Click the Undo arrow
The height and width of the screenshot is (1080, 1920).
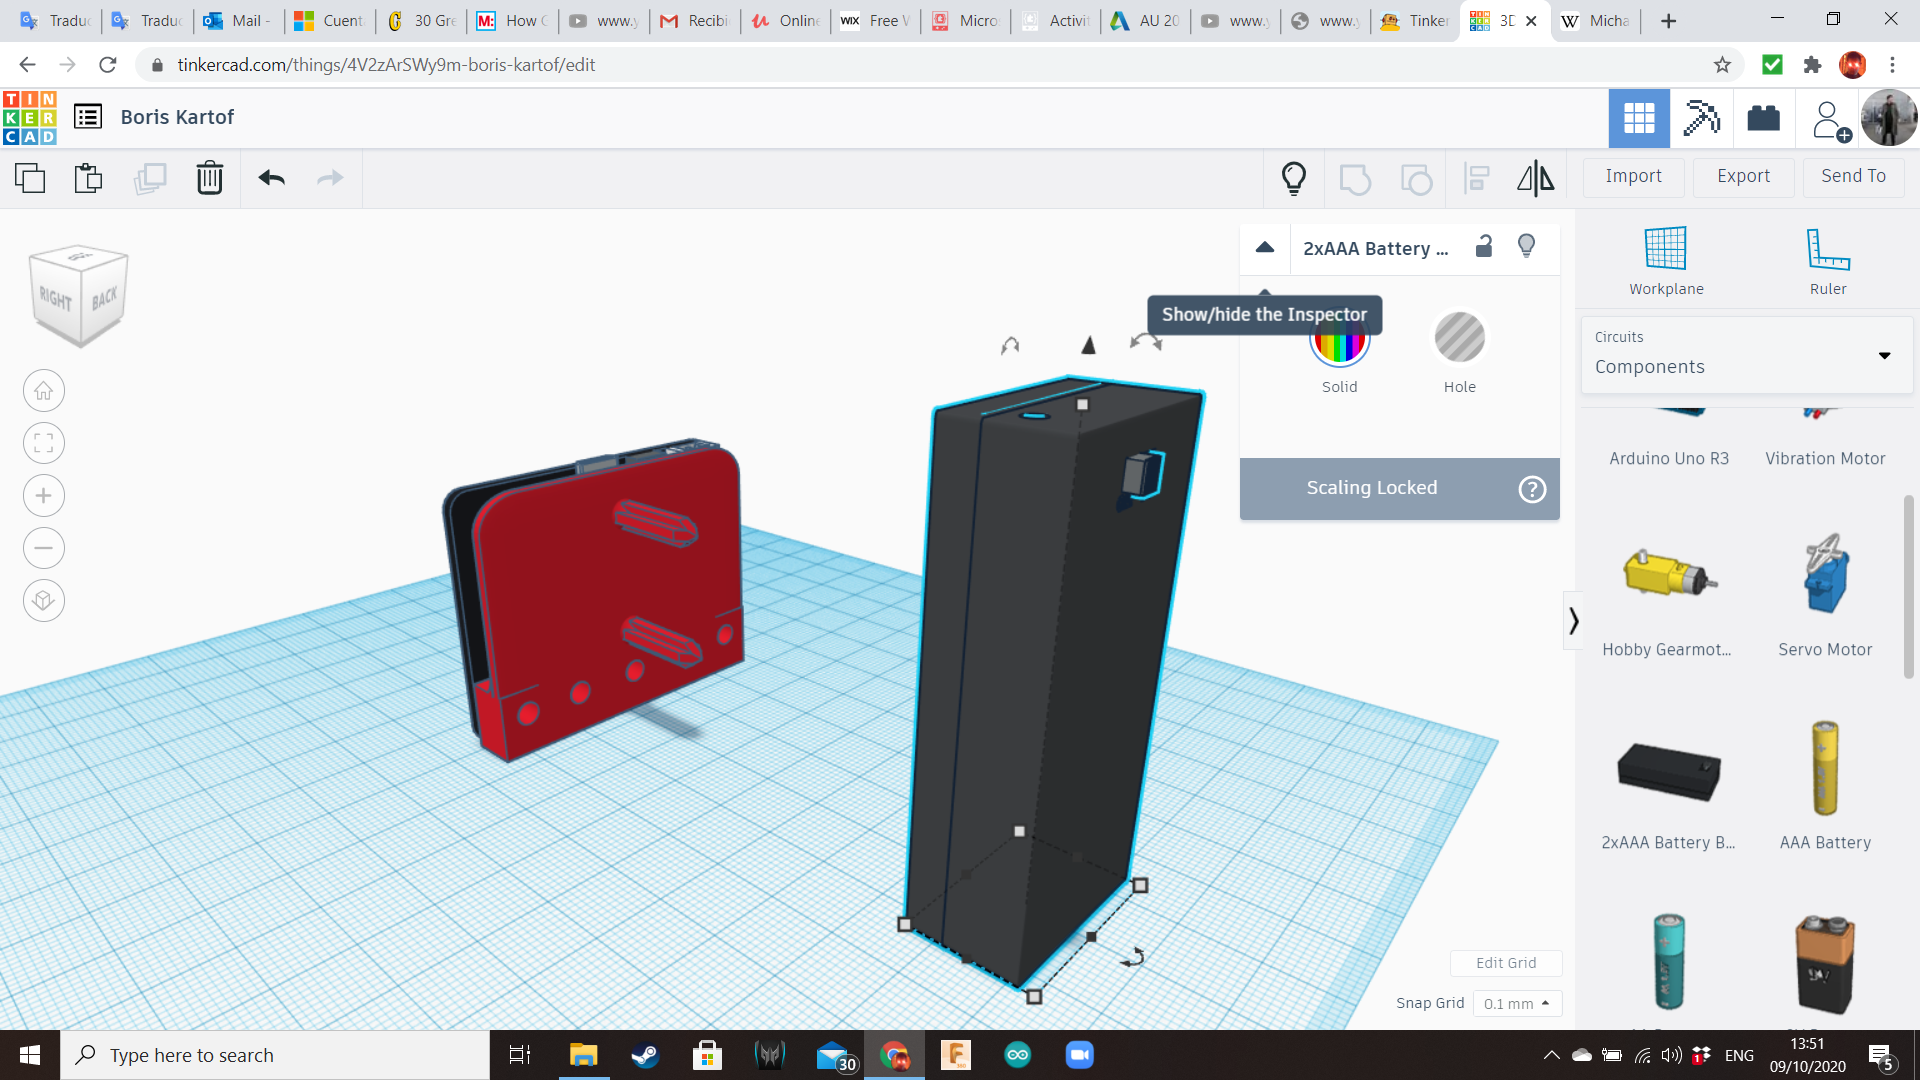point(271,178)
